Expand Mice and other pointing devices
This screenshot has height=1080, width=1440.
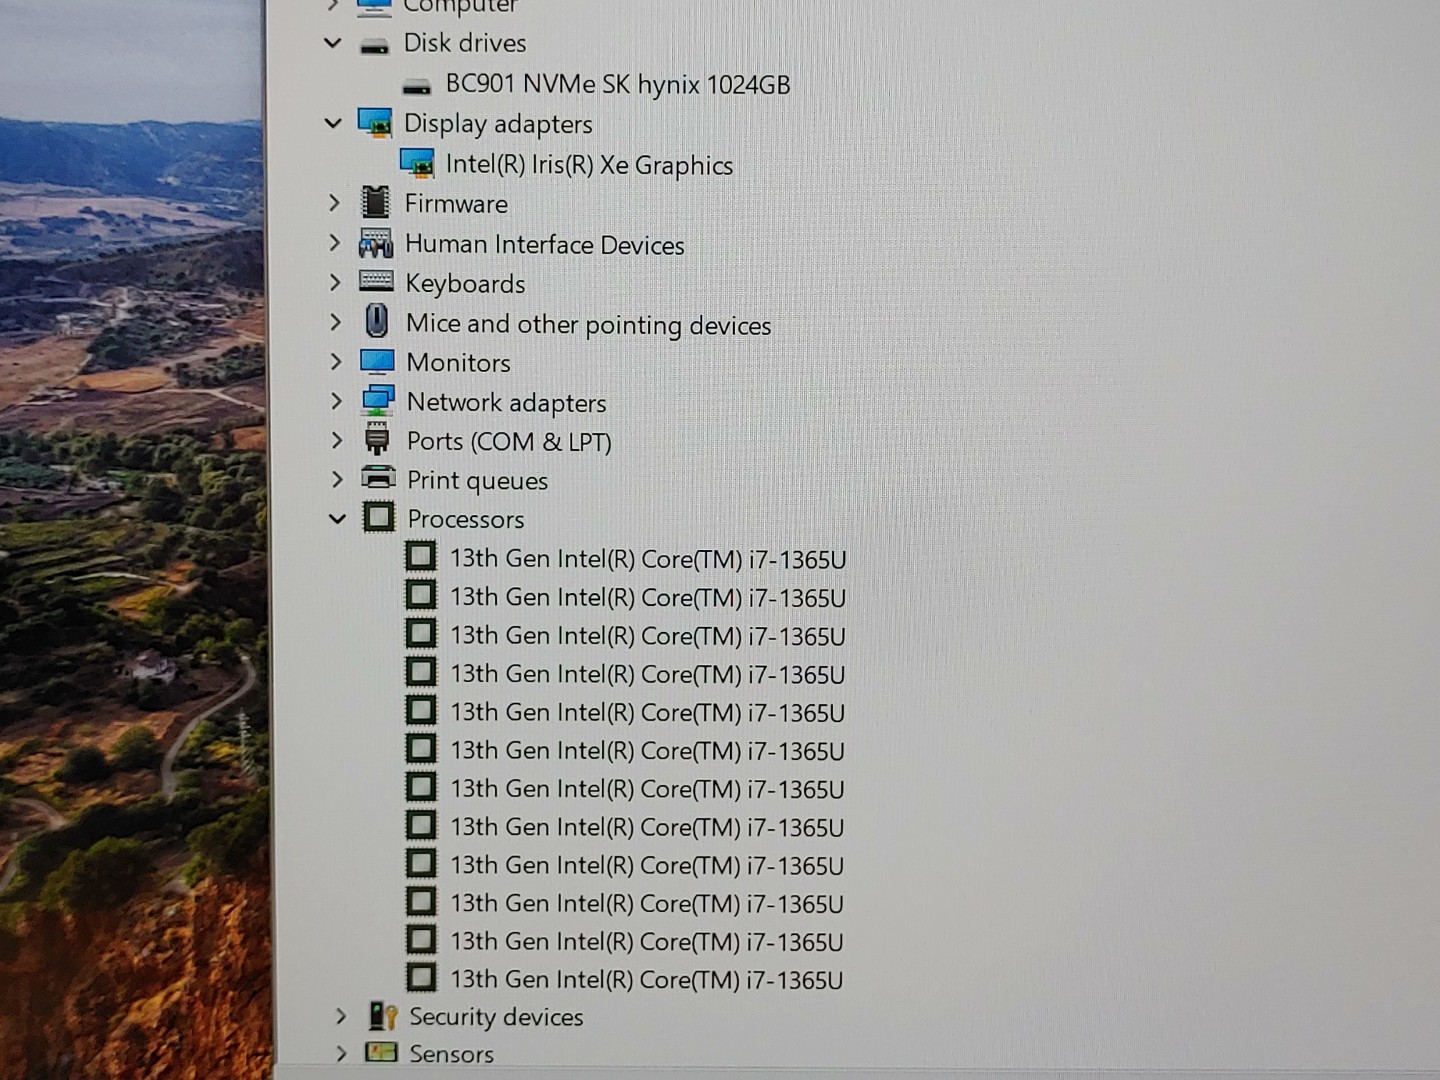[x=336, y=322]
